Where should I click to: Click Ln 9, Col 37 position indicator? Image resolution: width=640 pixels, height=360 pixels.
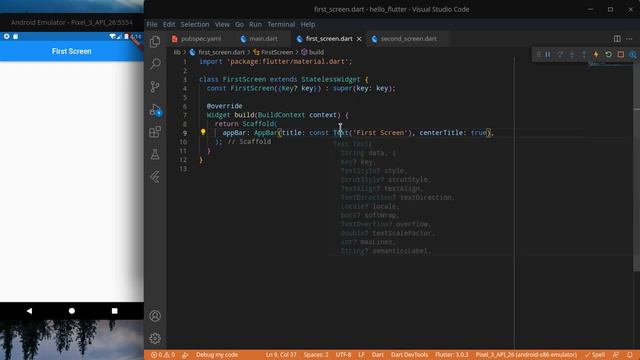tap(281, 355)
